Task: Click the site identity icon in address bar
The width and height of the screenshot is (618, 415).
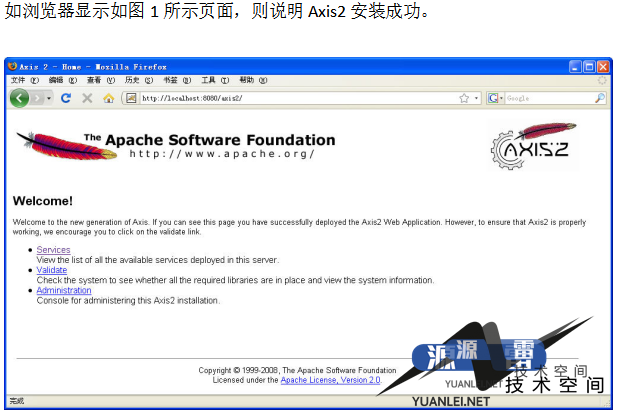Action: 131,98
